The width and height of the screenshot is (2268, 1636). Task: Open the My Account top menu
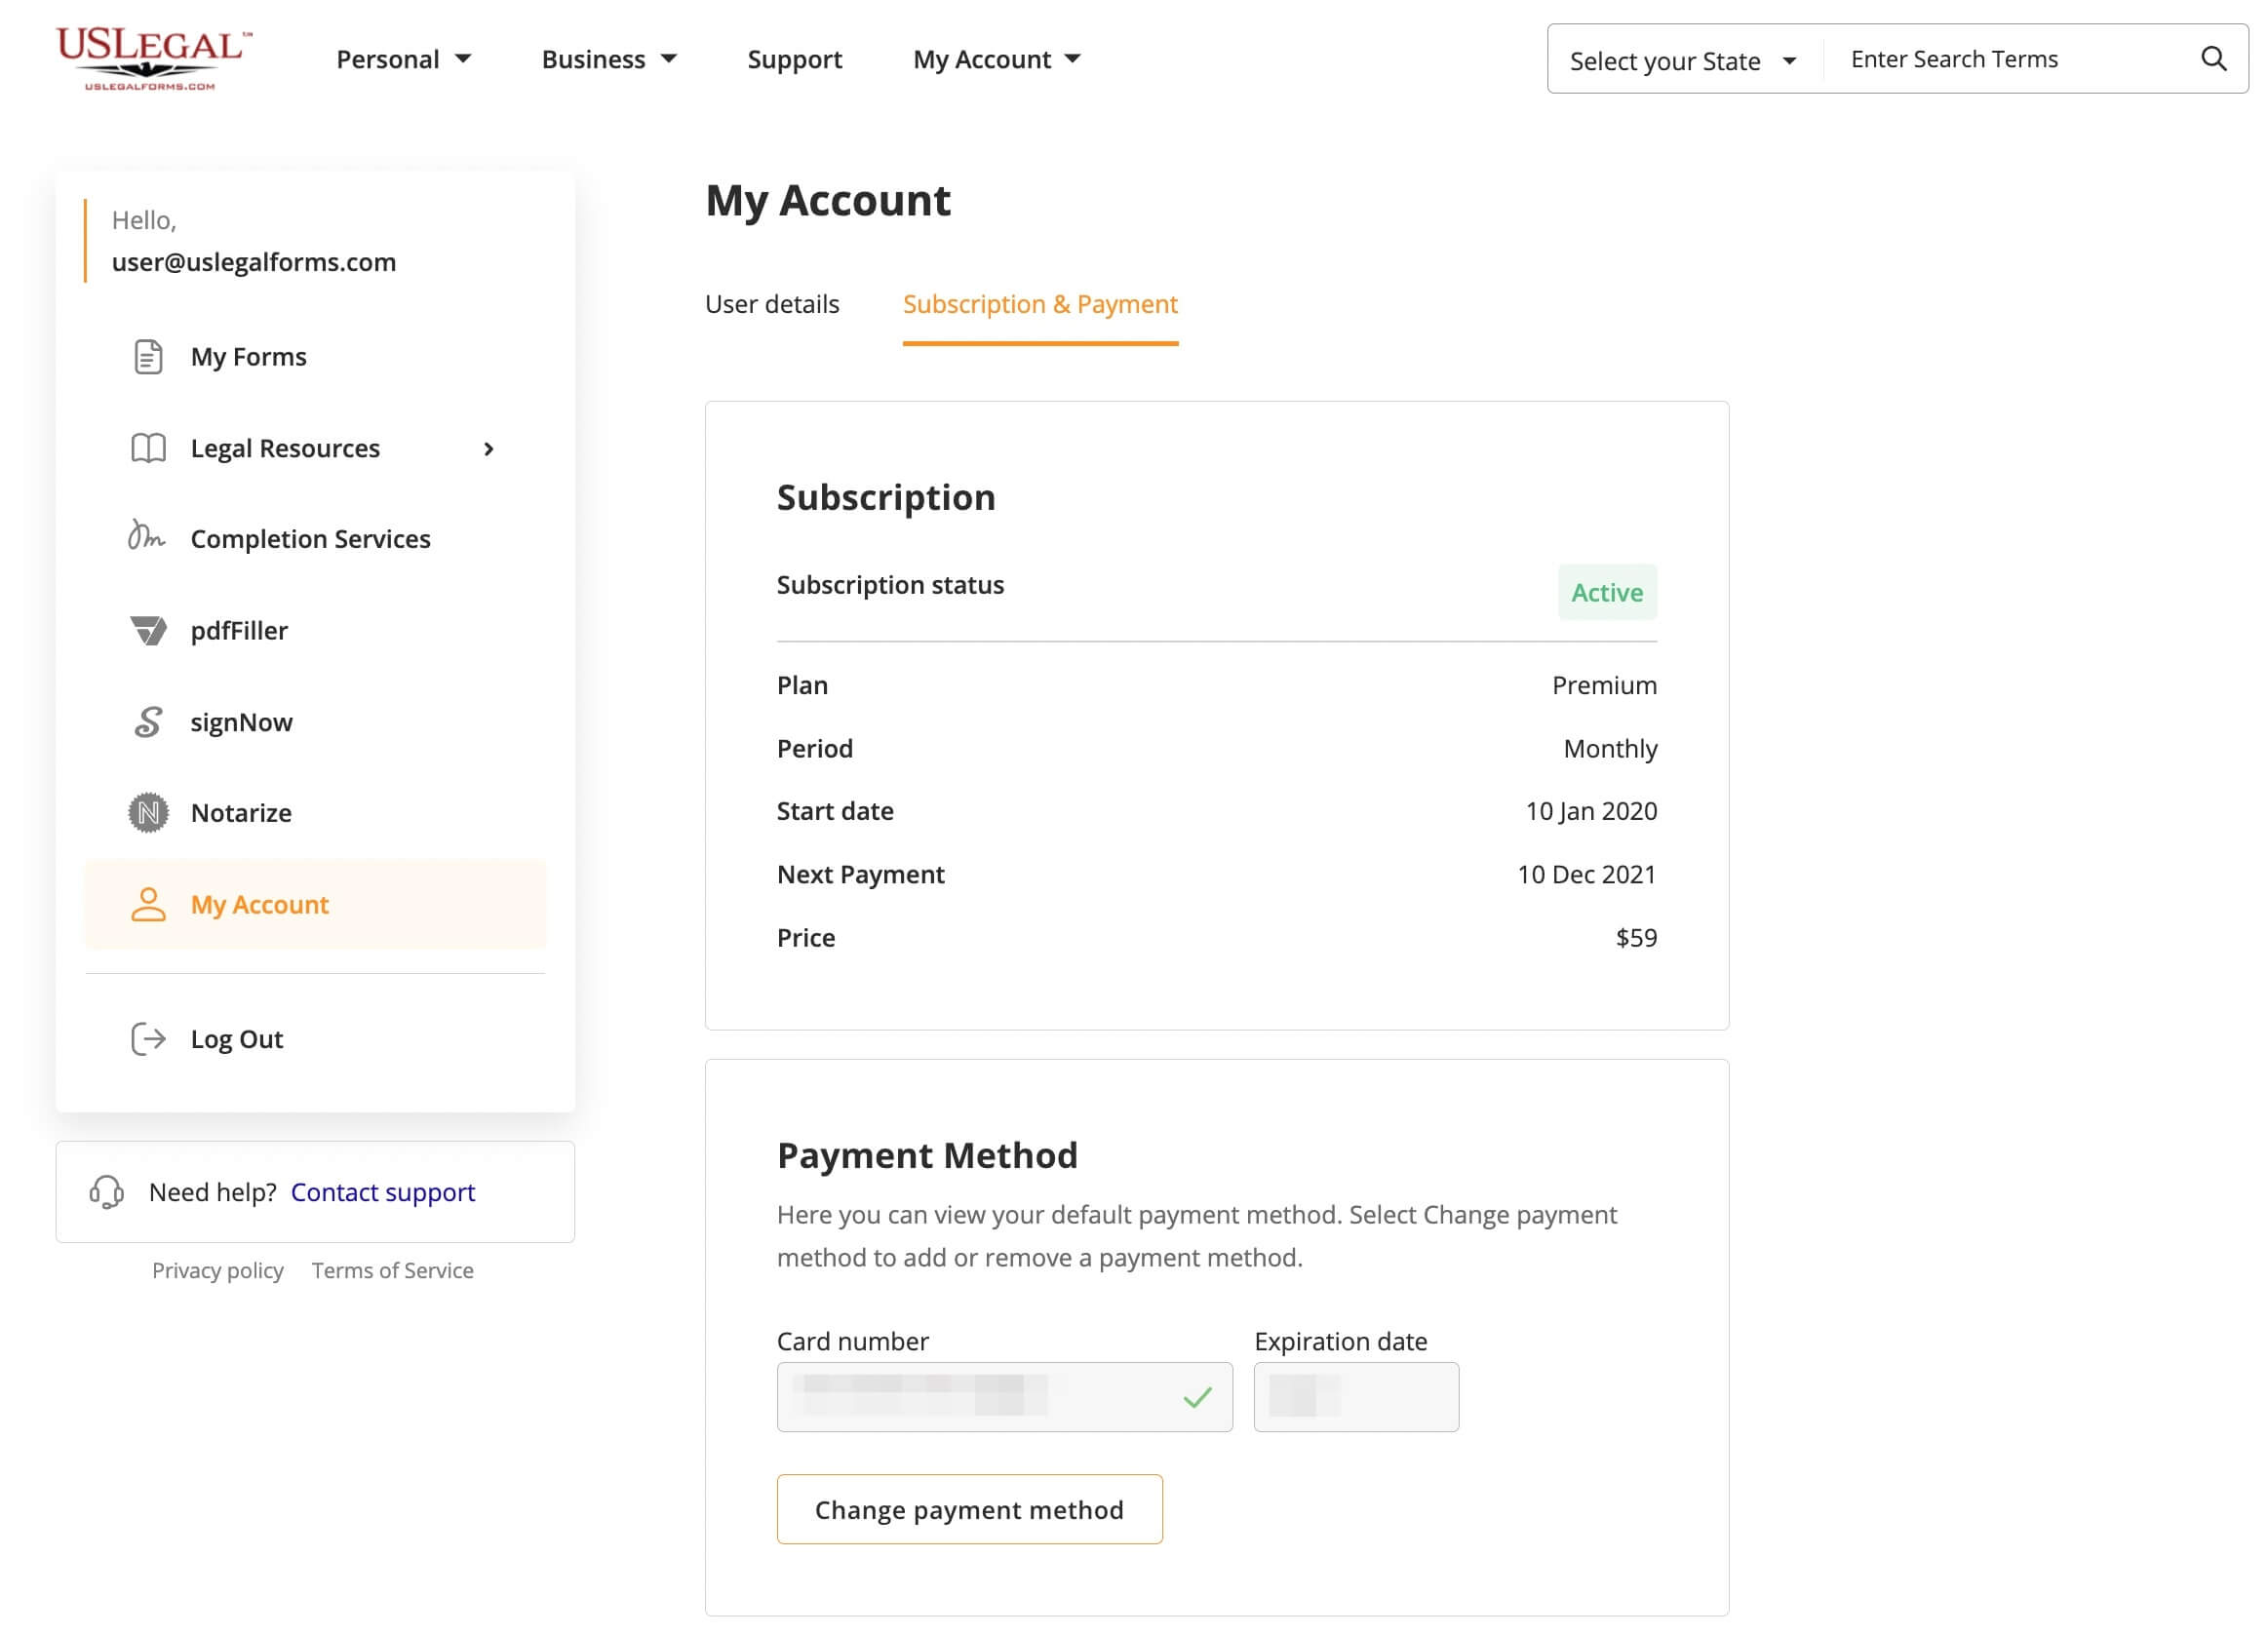click(x=997, y=59)
